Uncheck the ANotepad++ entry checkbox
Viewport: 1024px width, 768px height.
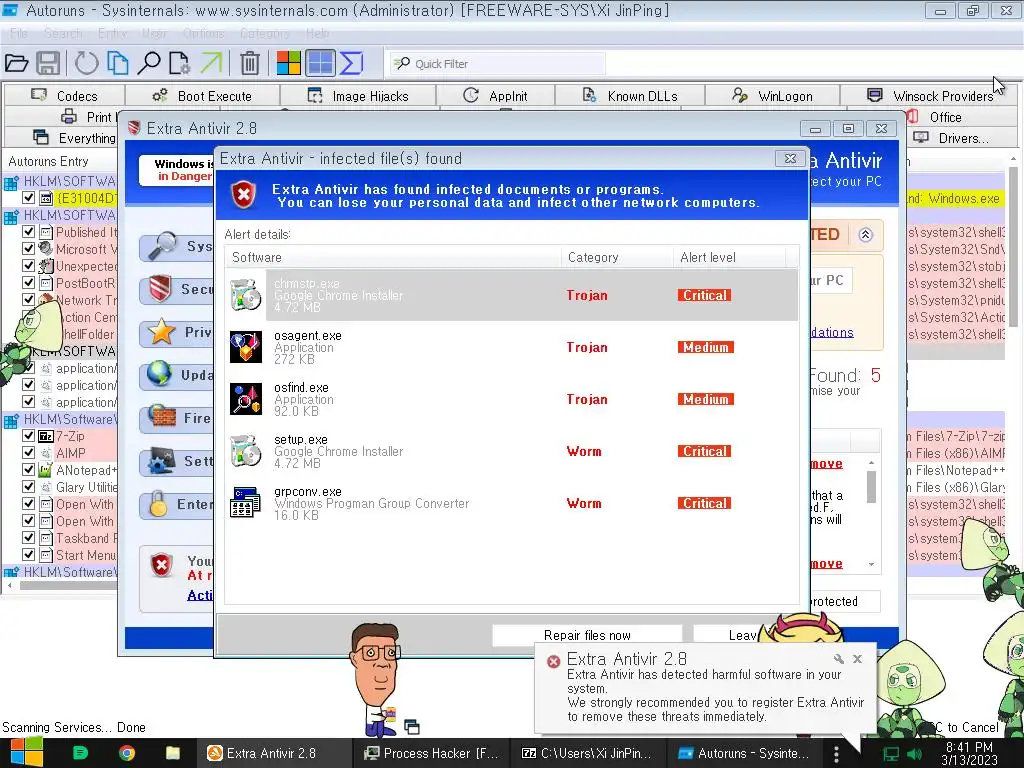28,469
